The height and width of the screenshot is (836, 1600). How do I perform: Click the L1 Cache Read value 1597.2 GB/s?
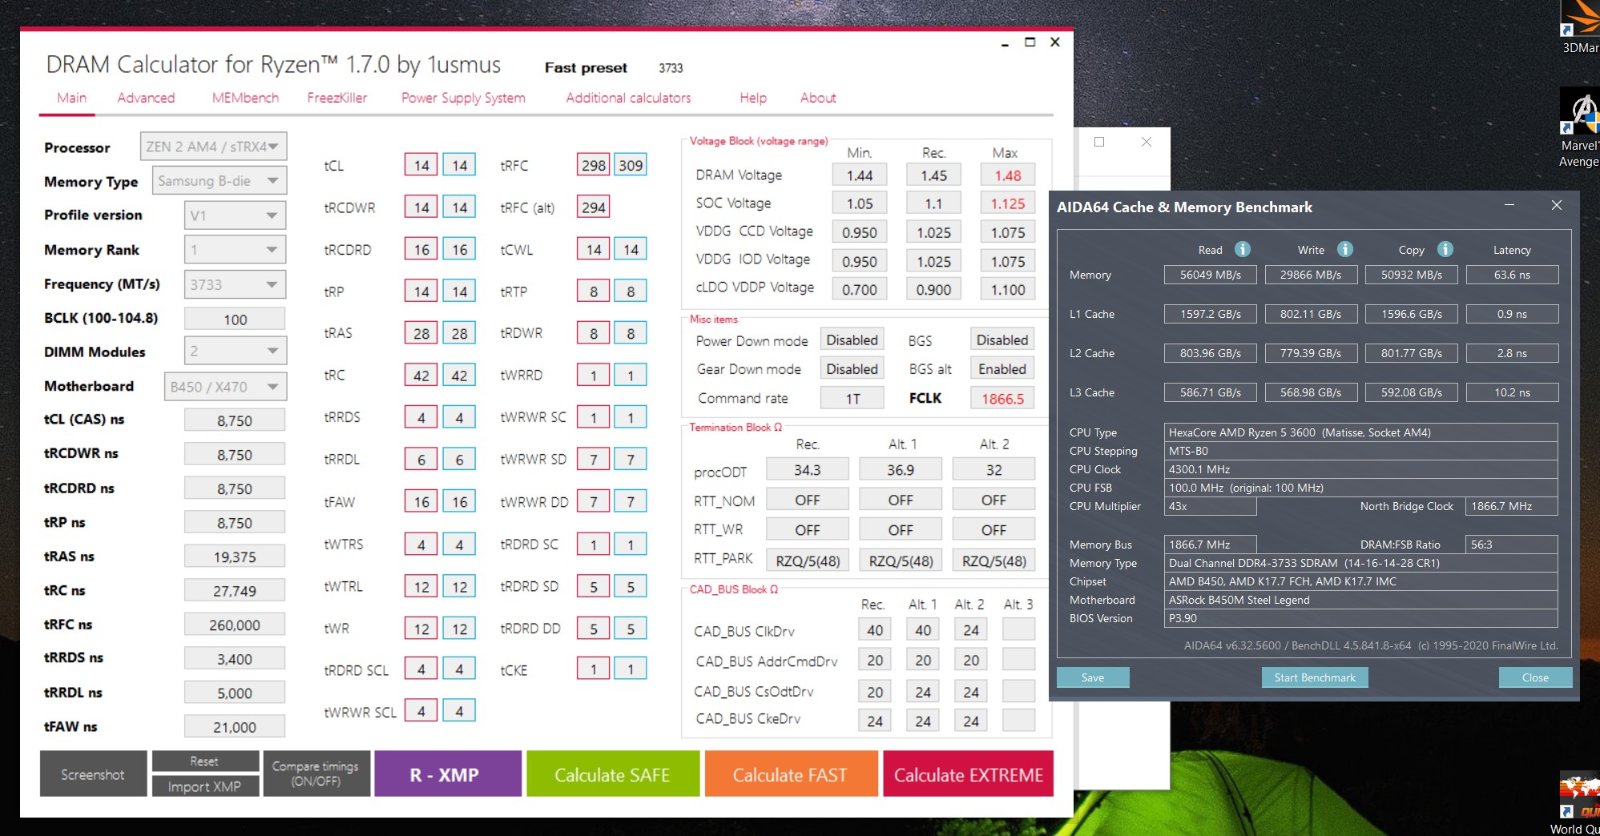click(1210, 314)
